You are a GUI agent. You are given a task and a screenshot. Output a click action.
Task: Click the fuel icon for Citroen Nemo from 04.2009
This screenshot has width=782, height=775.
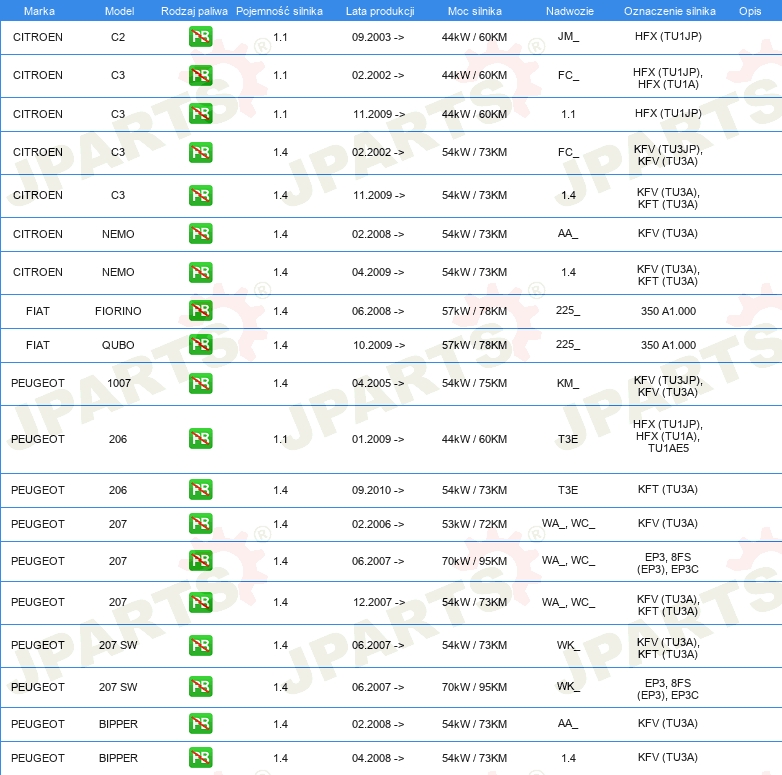pos(200,272)
